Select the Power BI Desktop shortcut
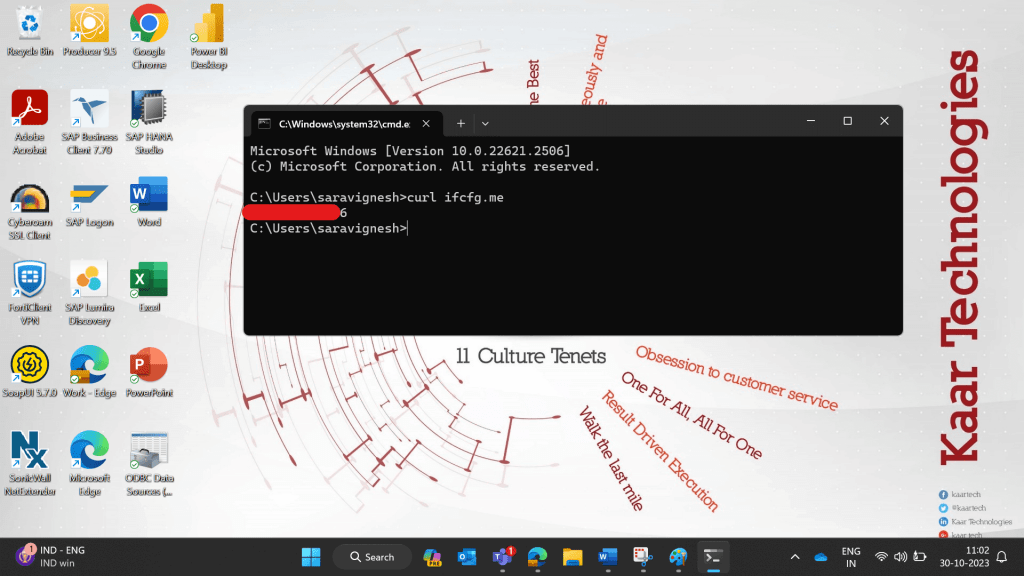The width and height of the screenshot is (1024, 576). point(208,37)
